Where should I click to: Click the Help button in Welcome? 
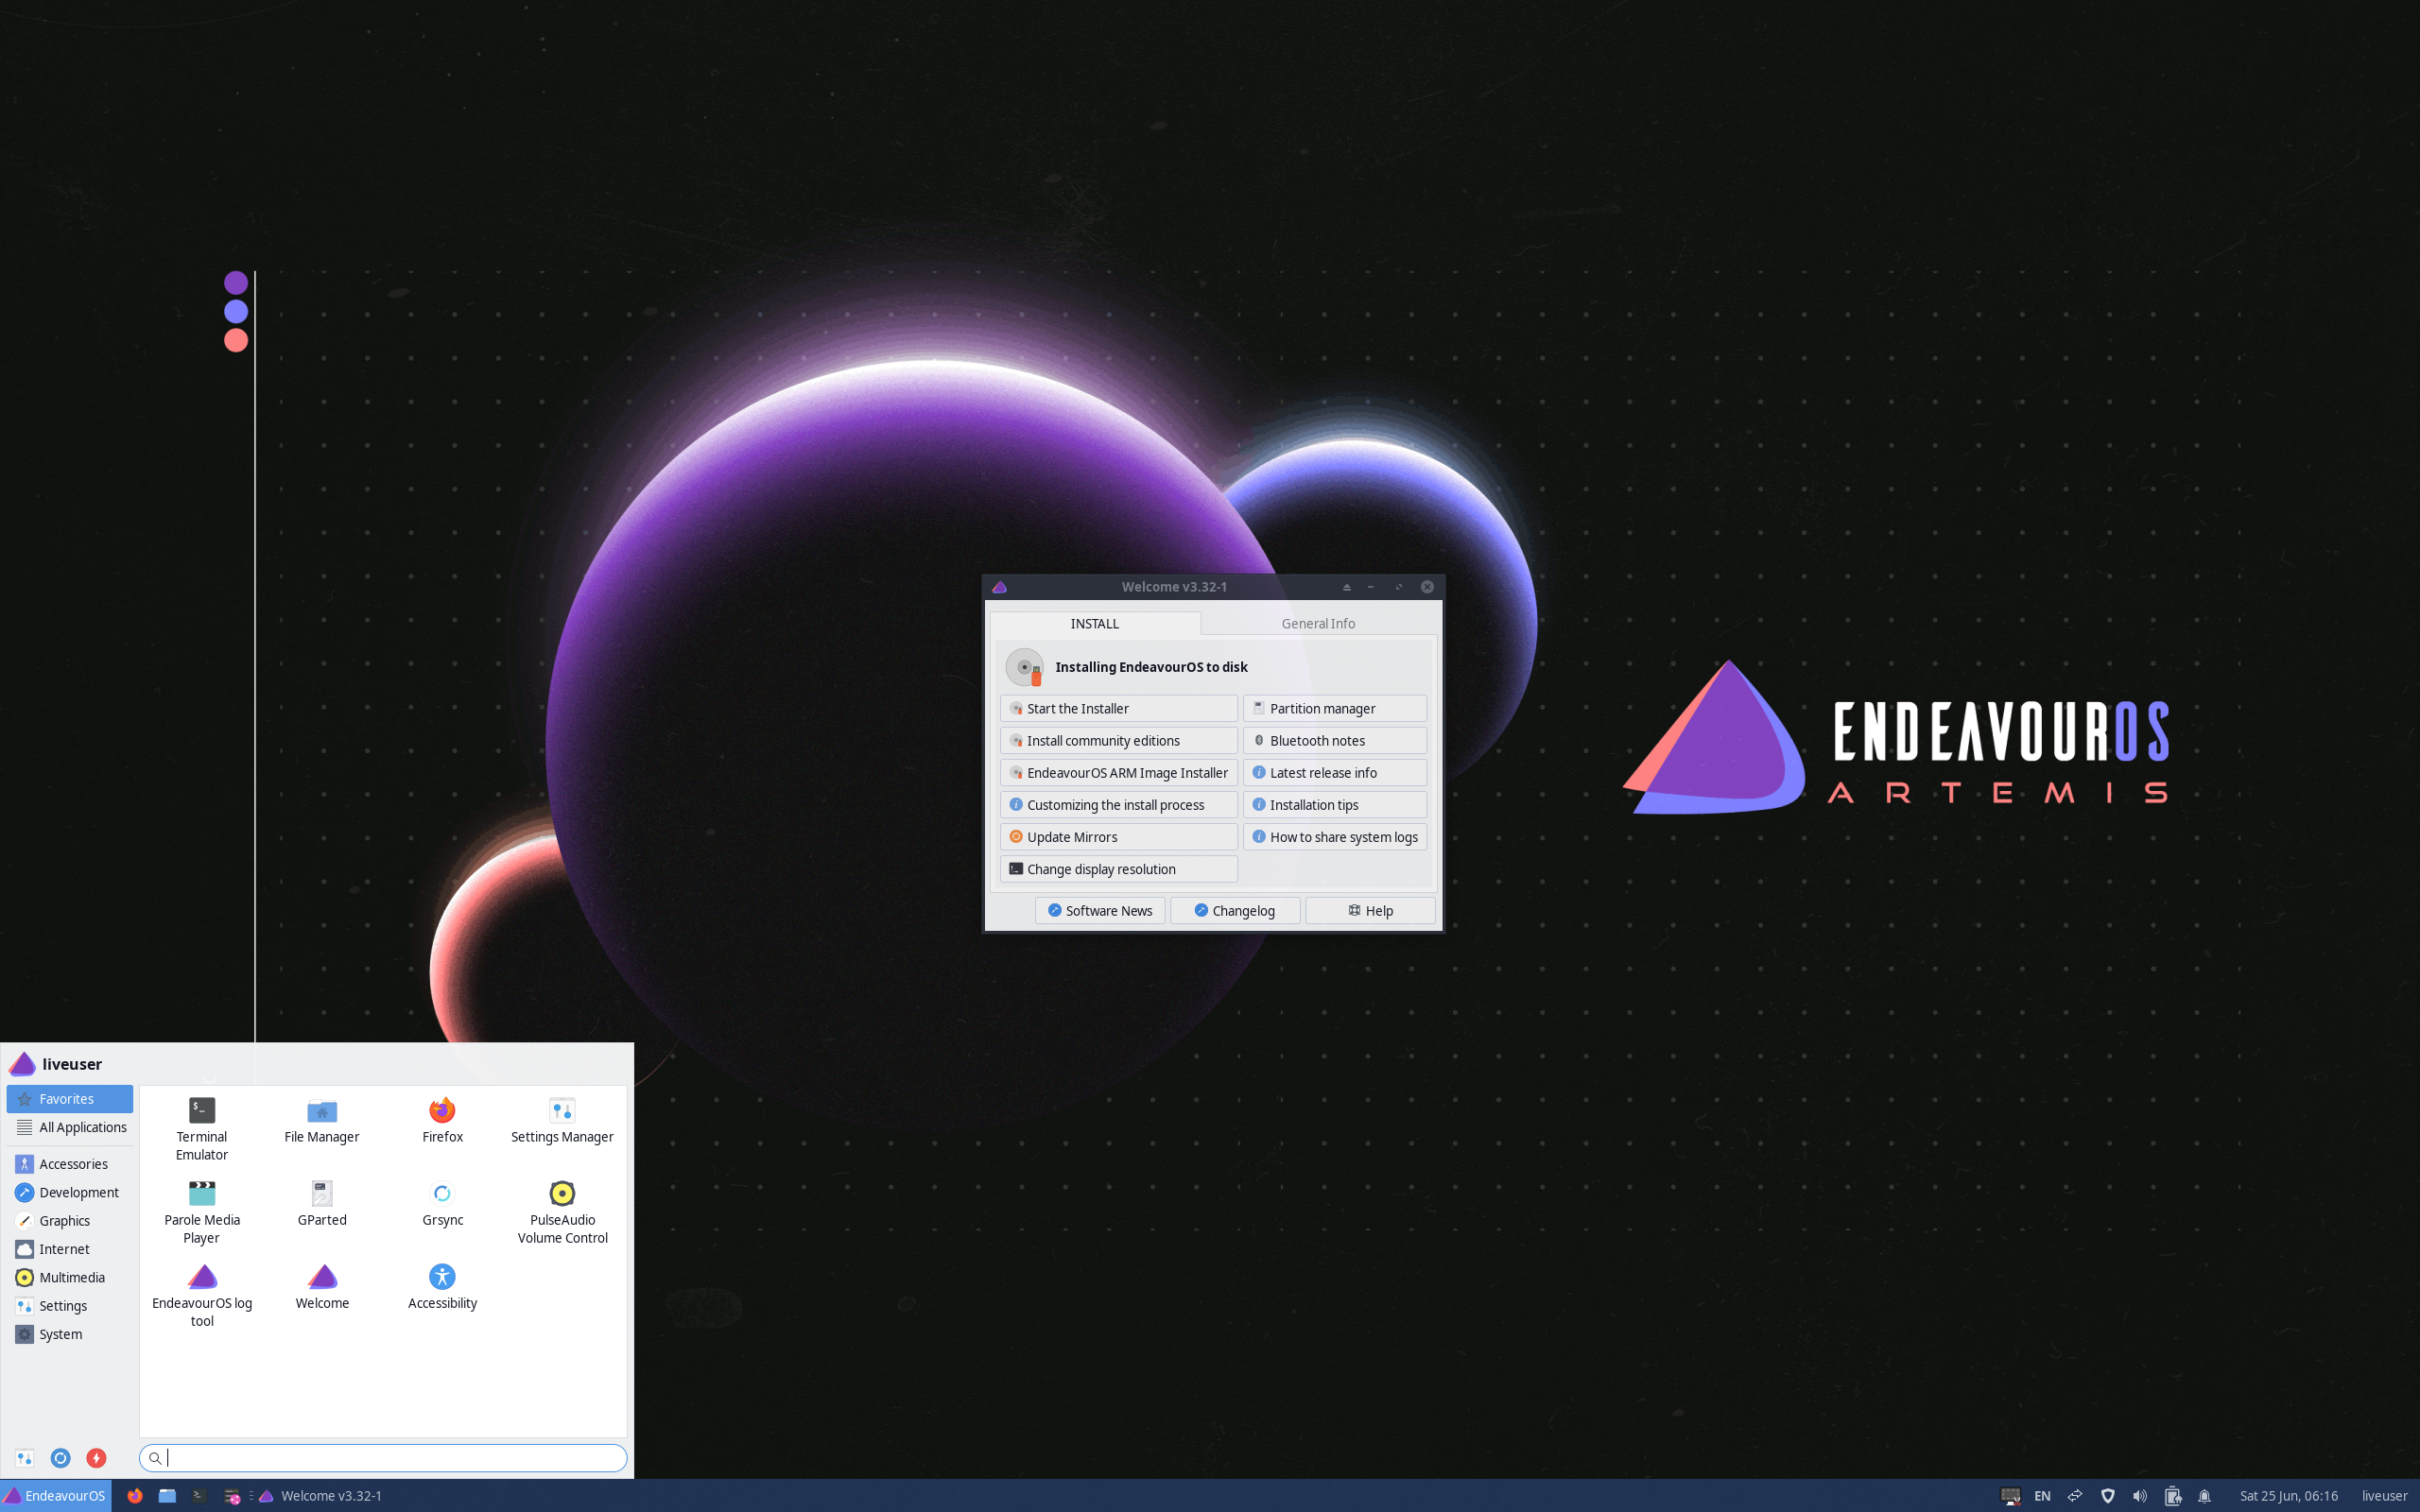pyautogui.click(x=1370, y=910)
